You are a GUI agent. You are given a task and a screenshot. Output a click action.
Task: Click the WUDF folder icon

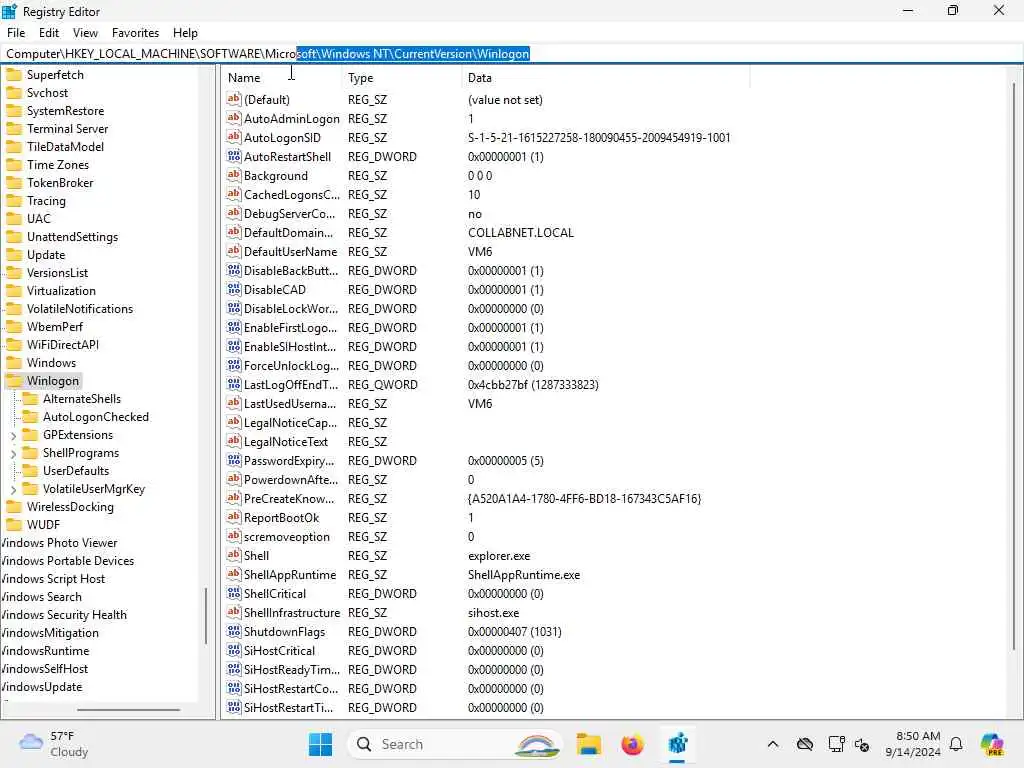14,524
